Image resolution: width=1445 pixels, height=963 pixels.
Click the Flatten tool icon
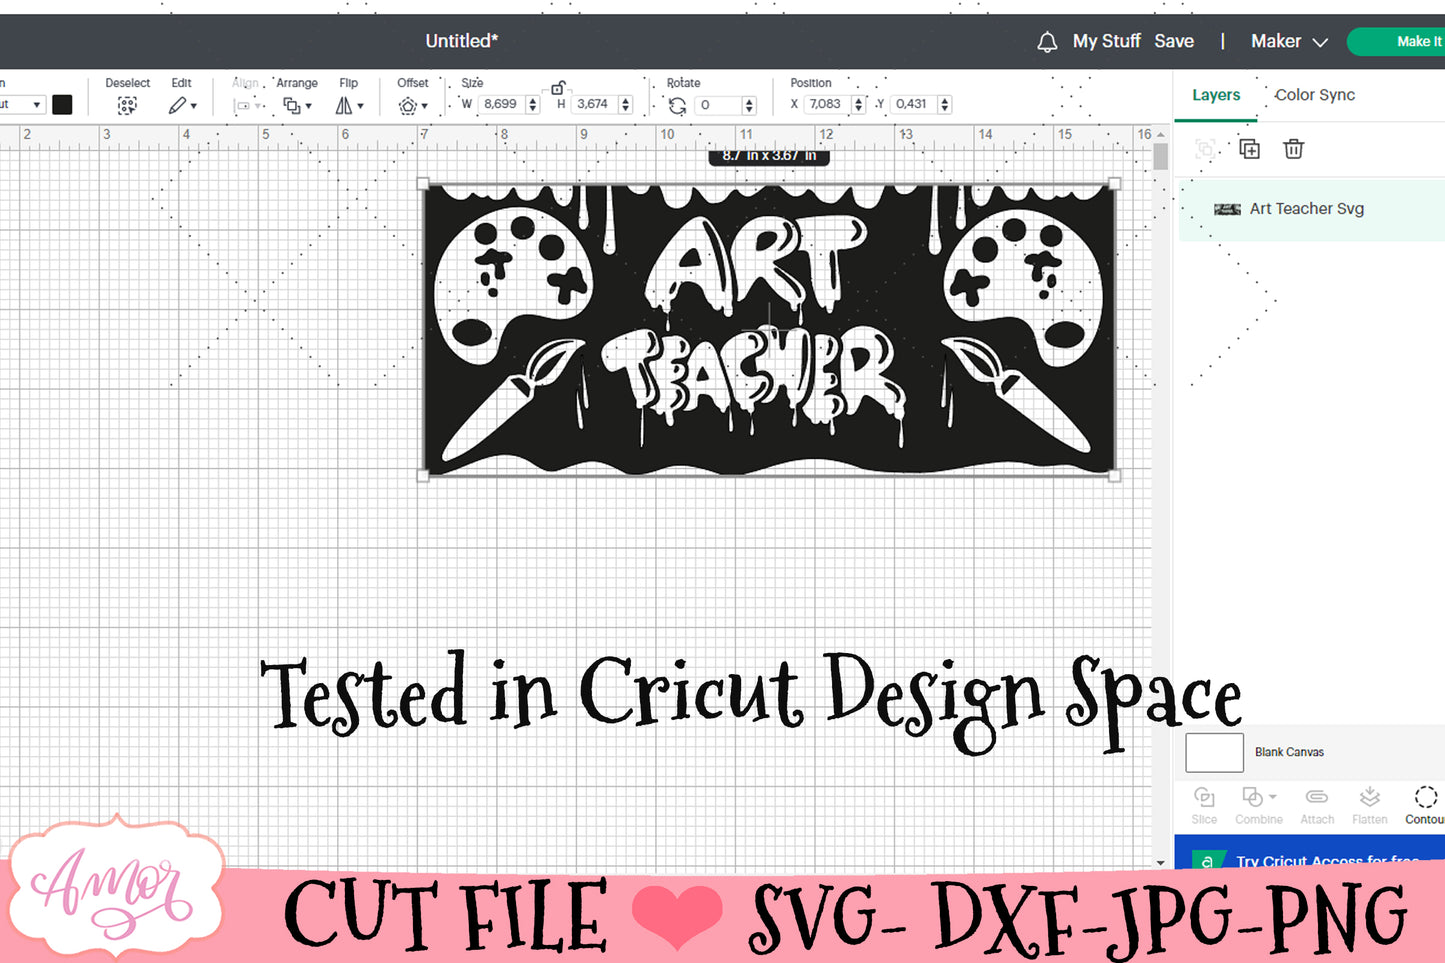[1369, 798]
